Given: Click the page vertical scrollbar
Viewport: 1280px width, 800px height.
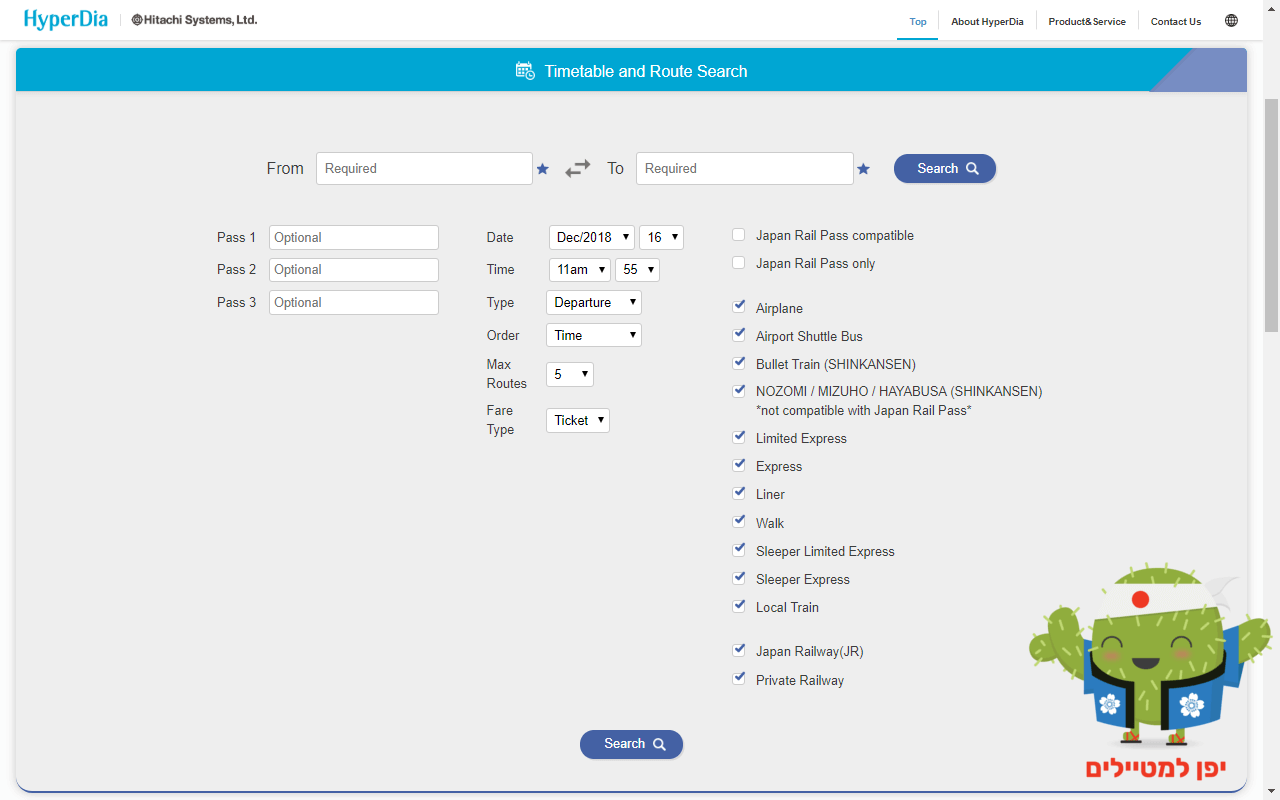Looking at the screenshot, I should [1271, 215].
